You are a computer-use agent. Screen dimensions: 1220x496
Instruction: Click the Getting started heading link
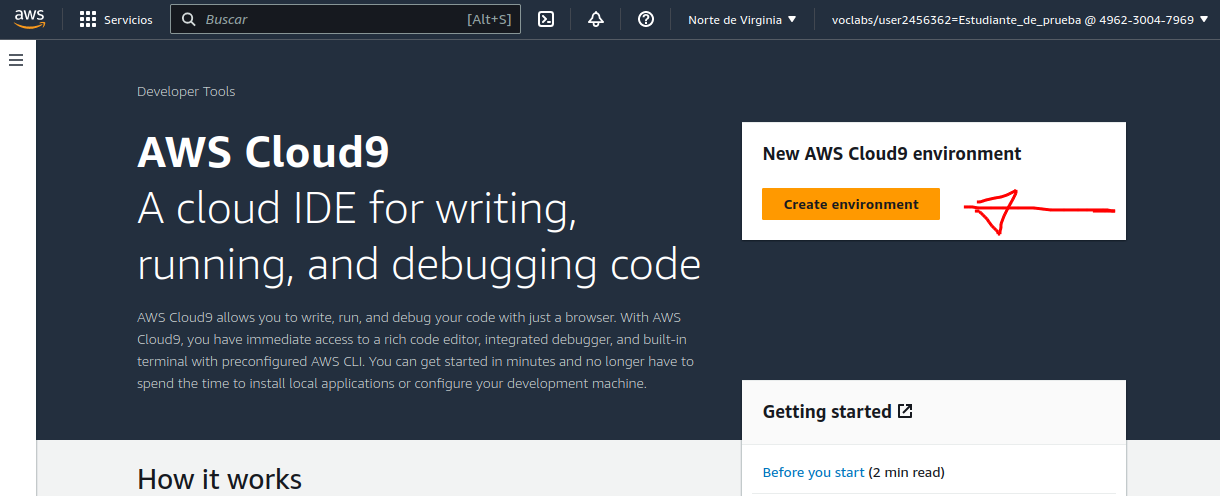[826, 411]
